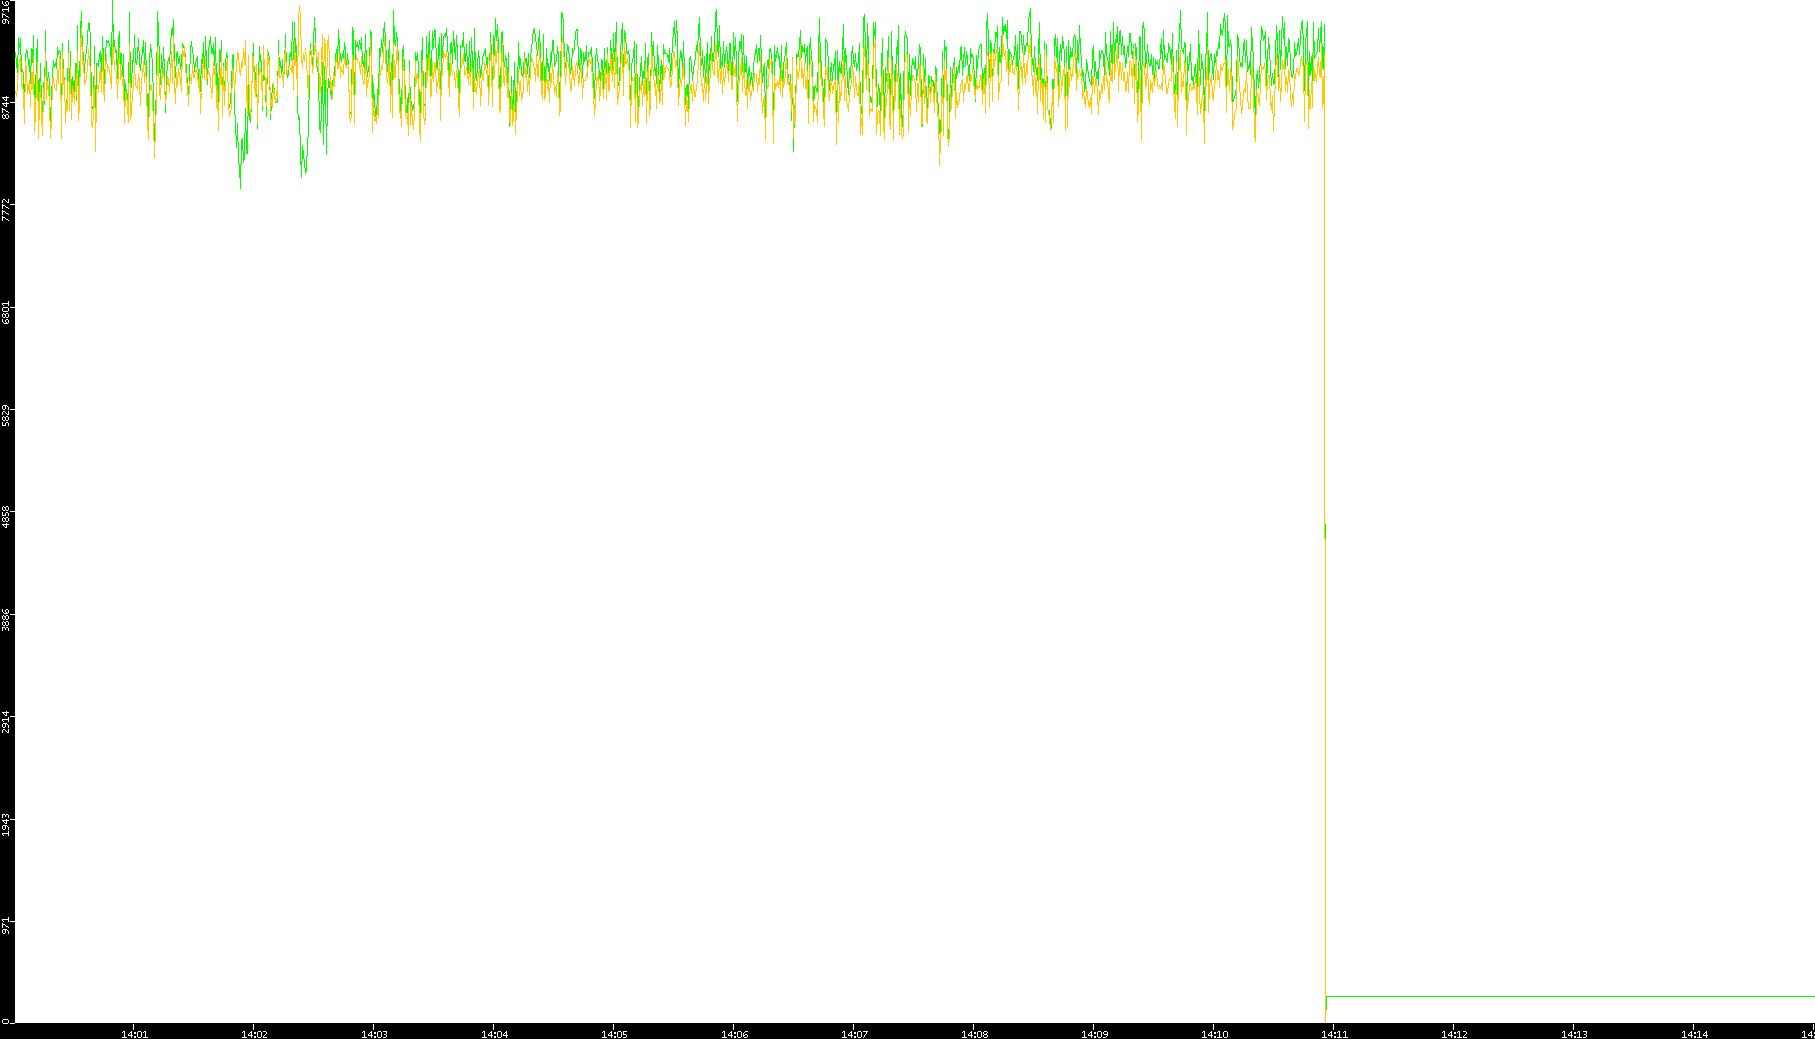Click the 14:01 time axis label
The height and width of the screenshot is (1039, 1815).
pyautogui.click(x=134, y=1033)
